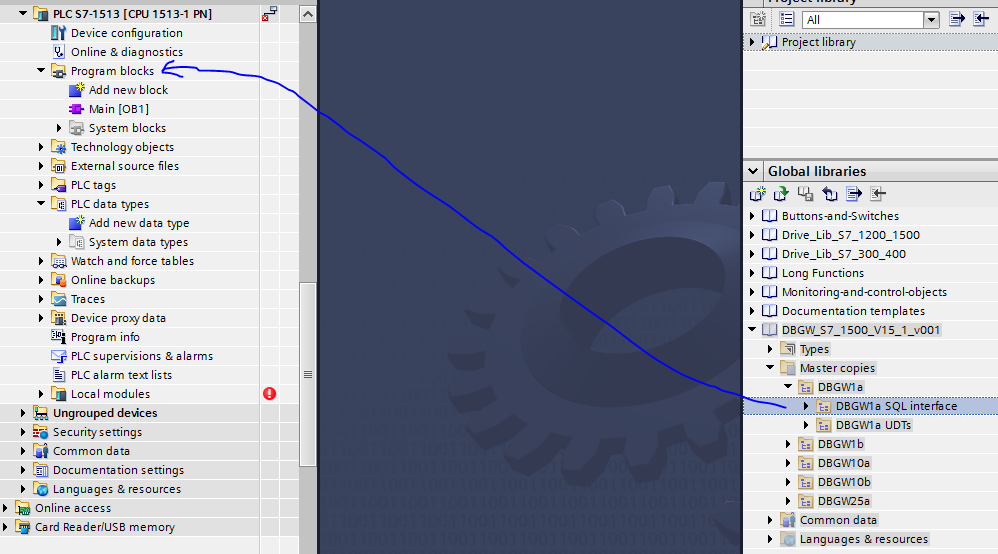Open the Online & diagnostics icon
Image resolution: width=998 pixels, height=554 pixels.
pos(59,52)
